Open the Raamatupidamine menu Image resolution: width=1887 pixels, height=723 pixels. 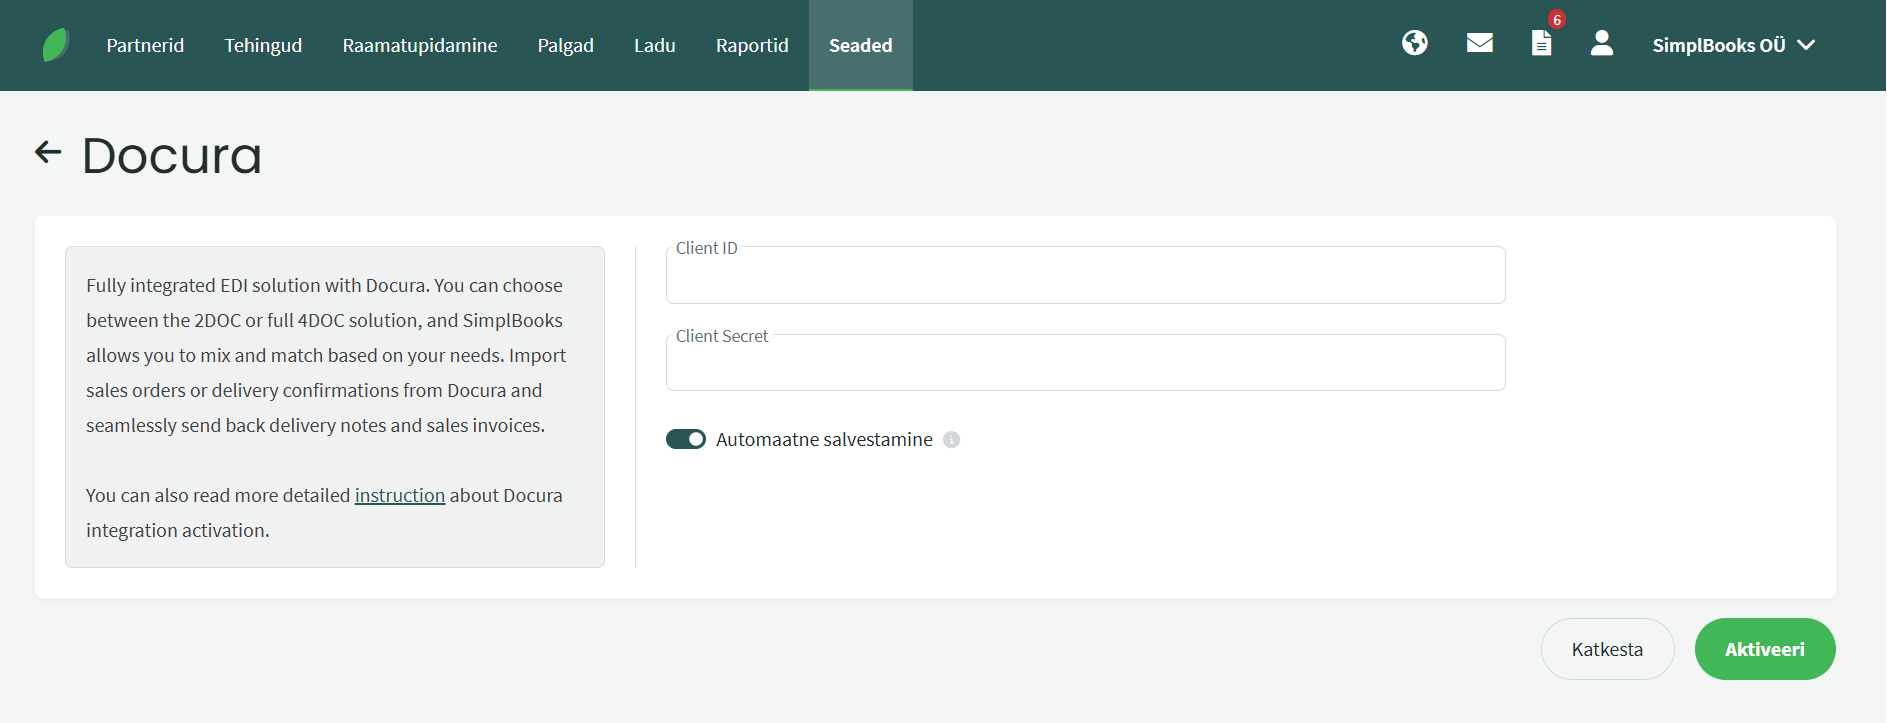coord(420,45)
